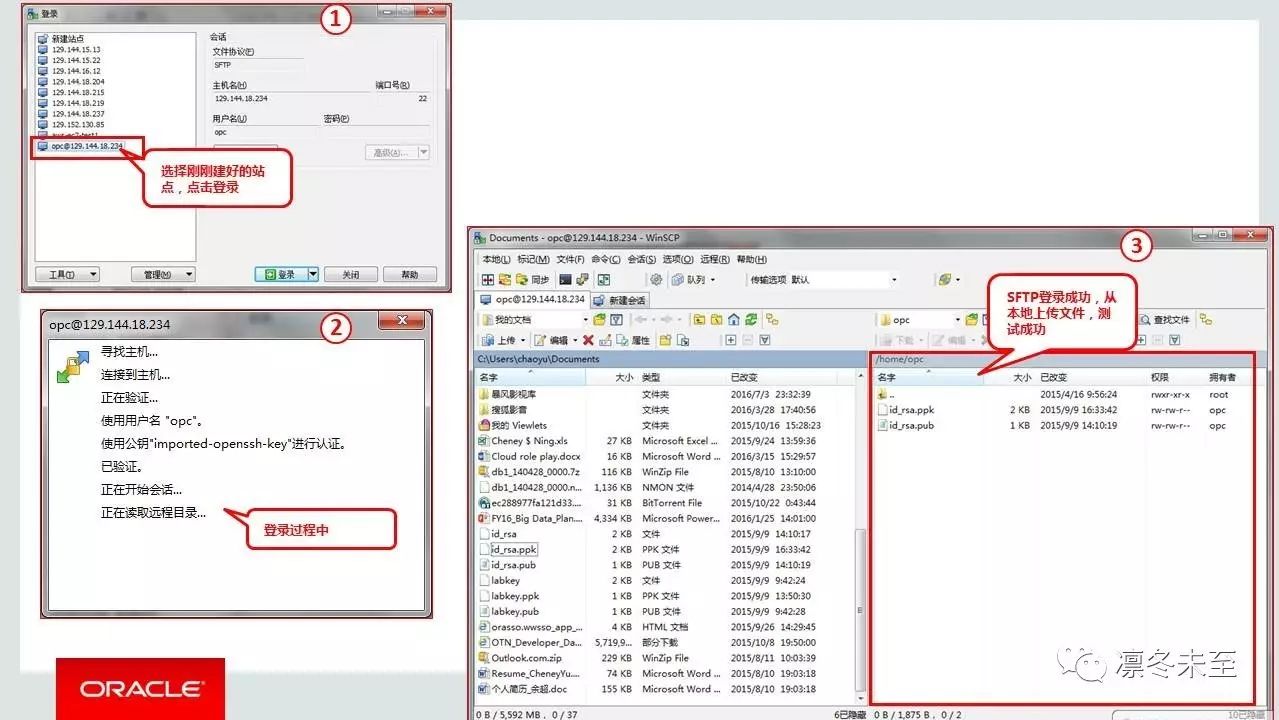Open the 传输选项 默认 transfer settings dropdown
1279x720 pixels.
click(x=894, y=280)
